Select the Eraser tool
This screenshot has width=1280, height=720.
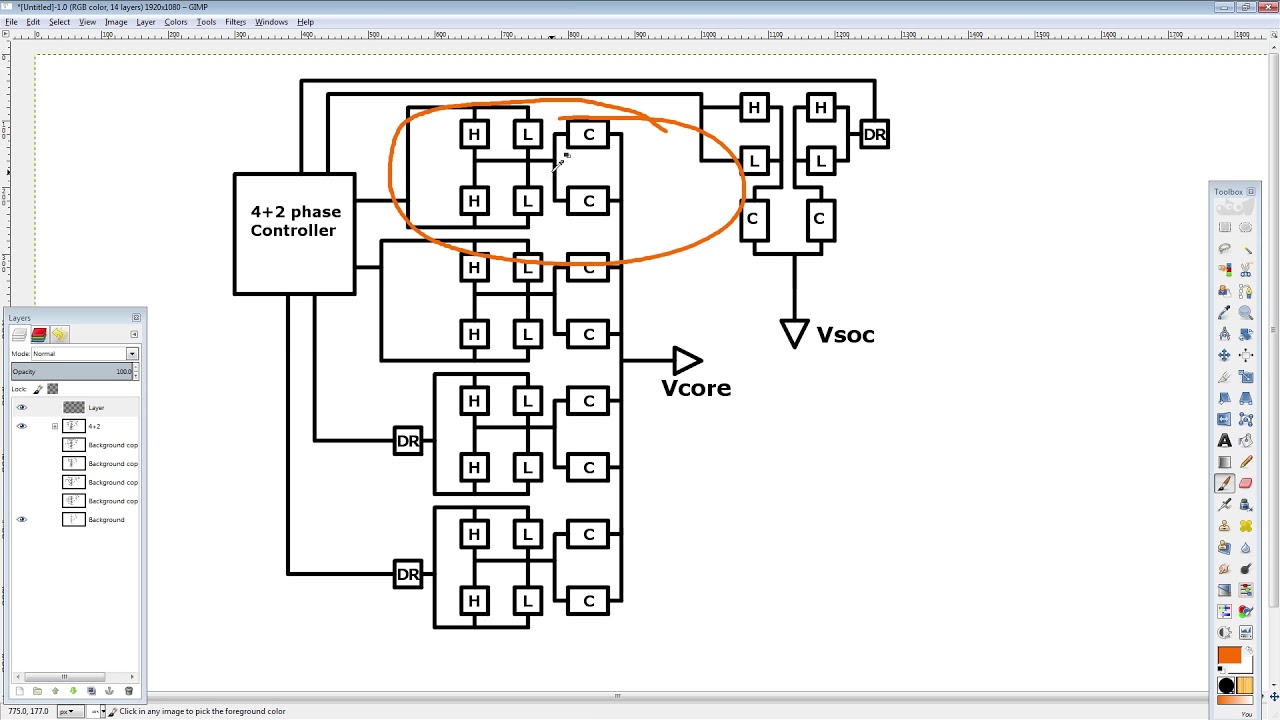1245,483
